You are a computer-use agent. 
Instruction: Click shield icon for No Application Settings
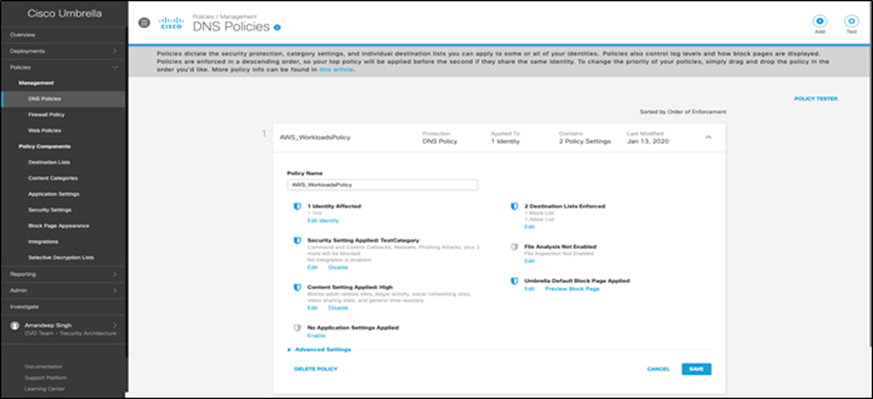point(297,328)
